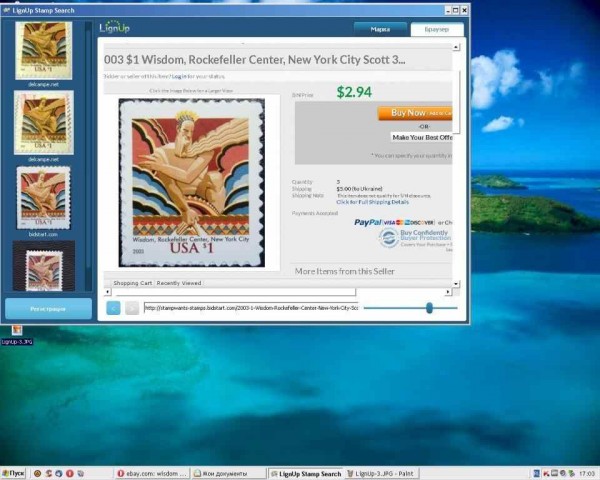Switch to the Браузер tab
Image resolution: width=600 pixels, height=480 pixels.
pos(437,29)
